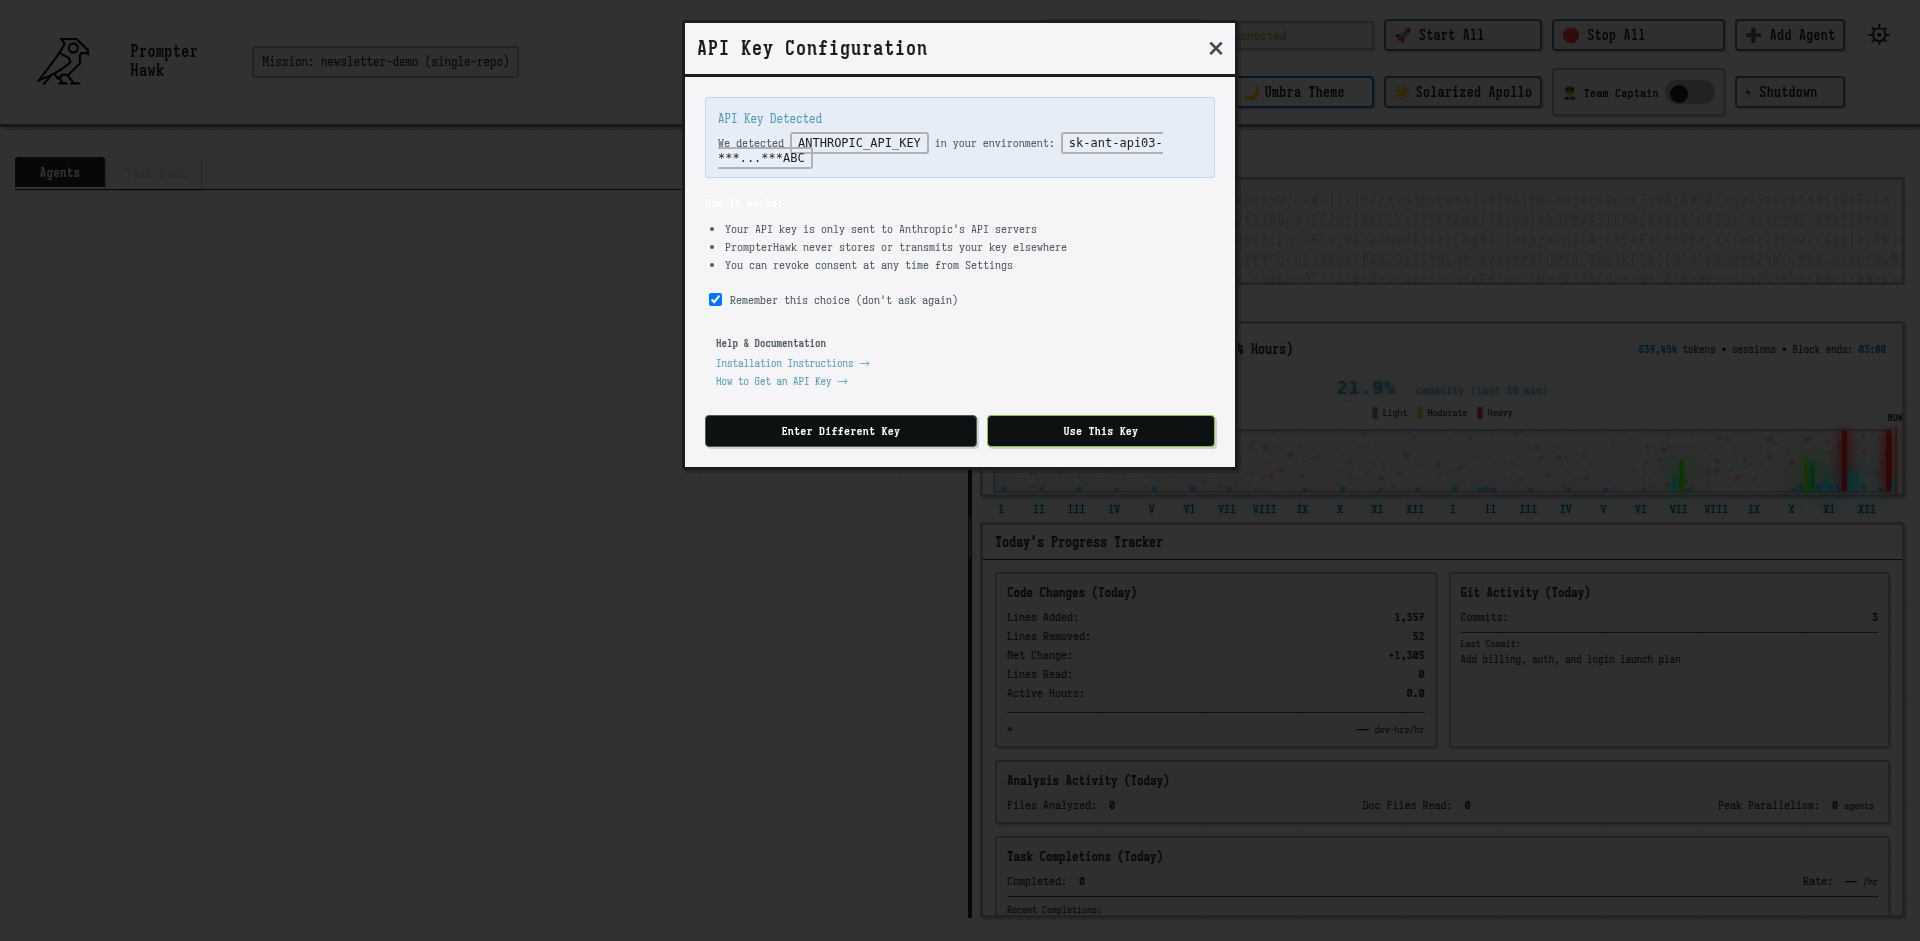Click the lightning icon on Shutdown

1750,92
